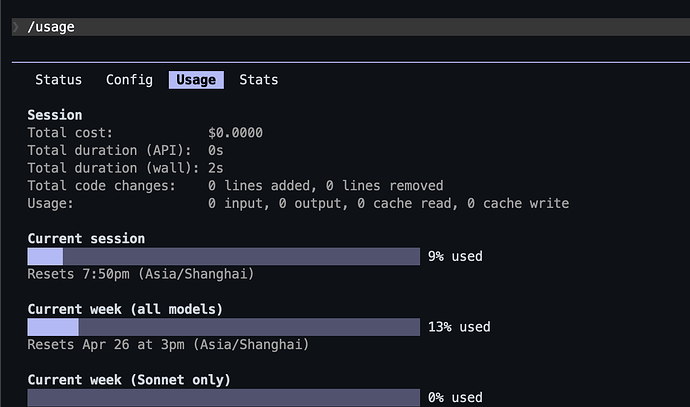Click the 0% used label
The image size is (690, 407).
(x=455, y=398)
